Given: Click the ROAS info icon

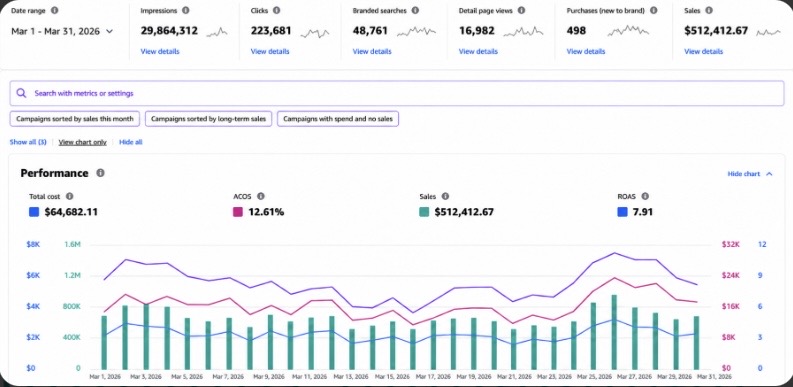Looking at the screenshot, I should (x=645, y=196).
